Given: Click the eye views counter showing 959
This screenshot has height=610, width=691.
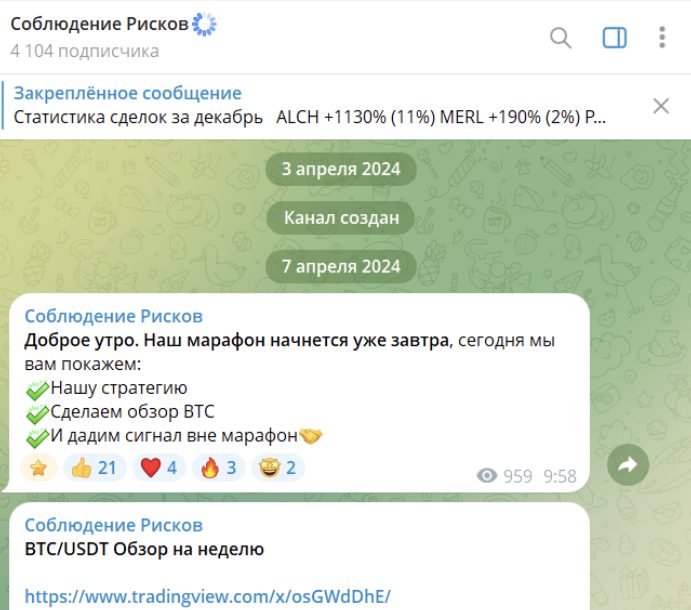Looking at the screenshot, I should 504,476.
